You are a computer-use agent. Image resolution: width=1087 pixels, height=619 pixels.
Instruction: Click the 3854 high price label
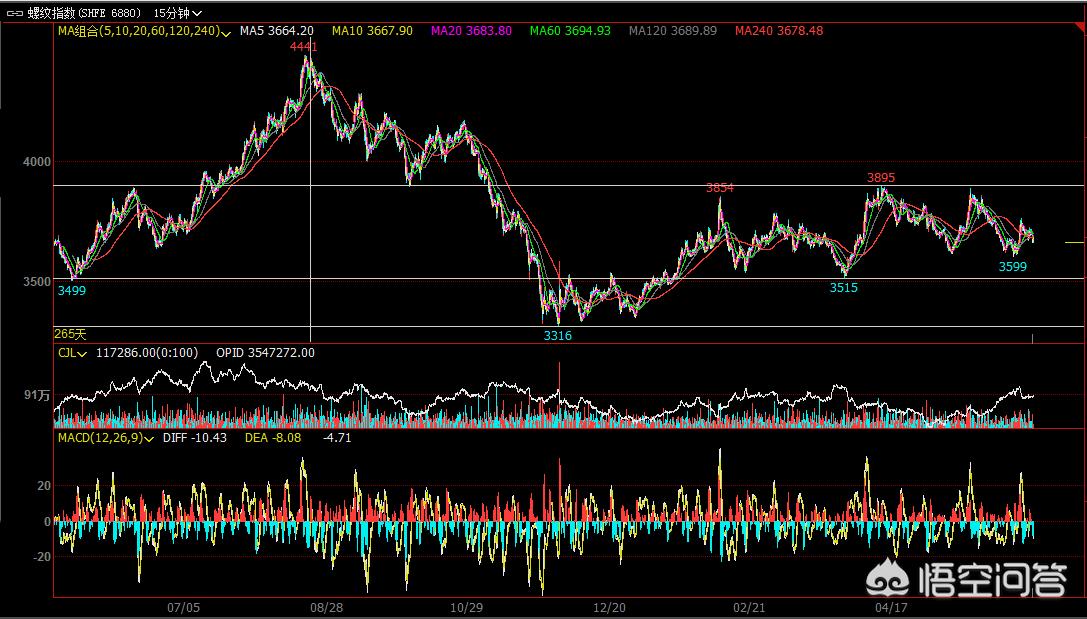tap(720, 188)
